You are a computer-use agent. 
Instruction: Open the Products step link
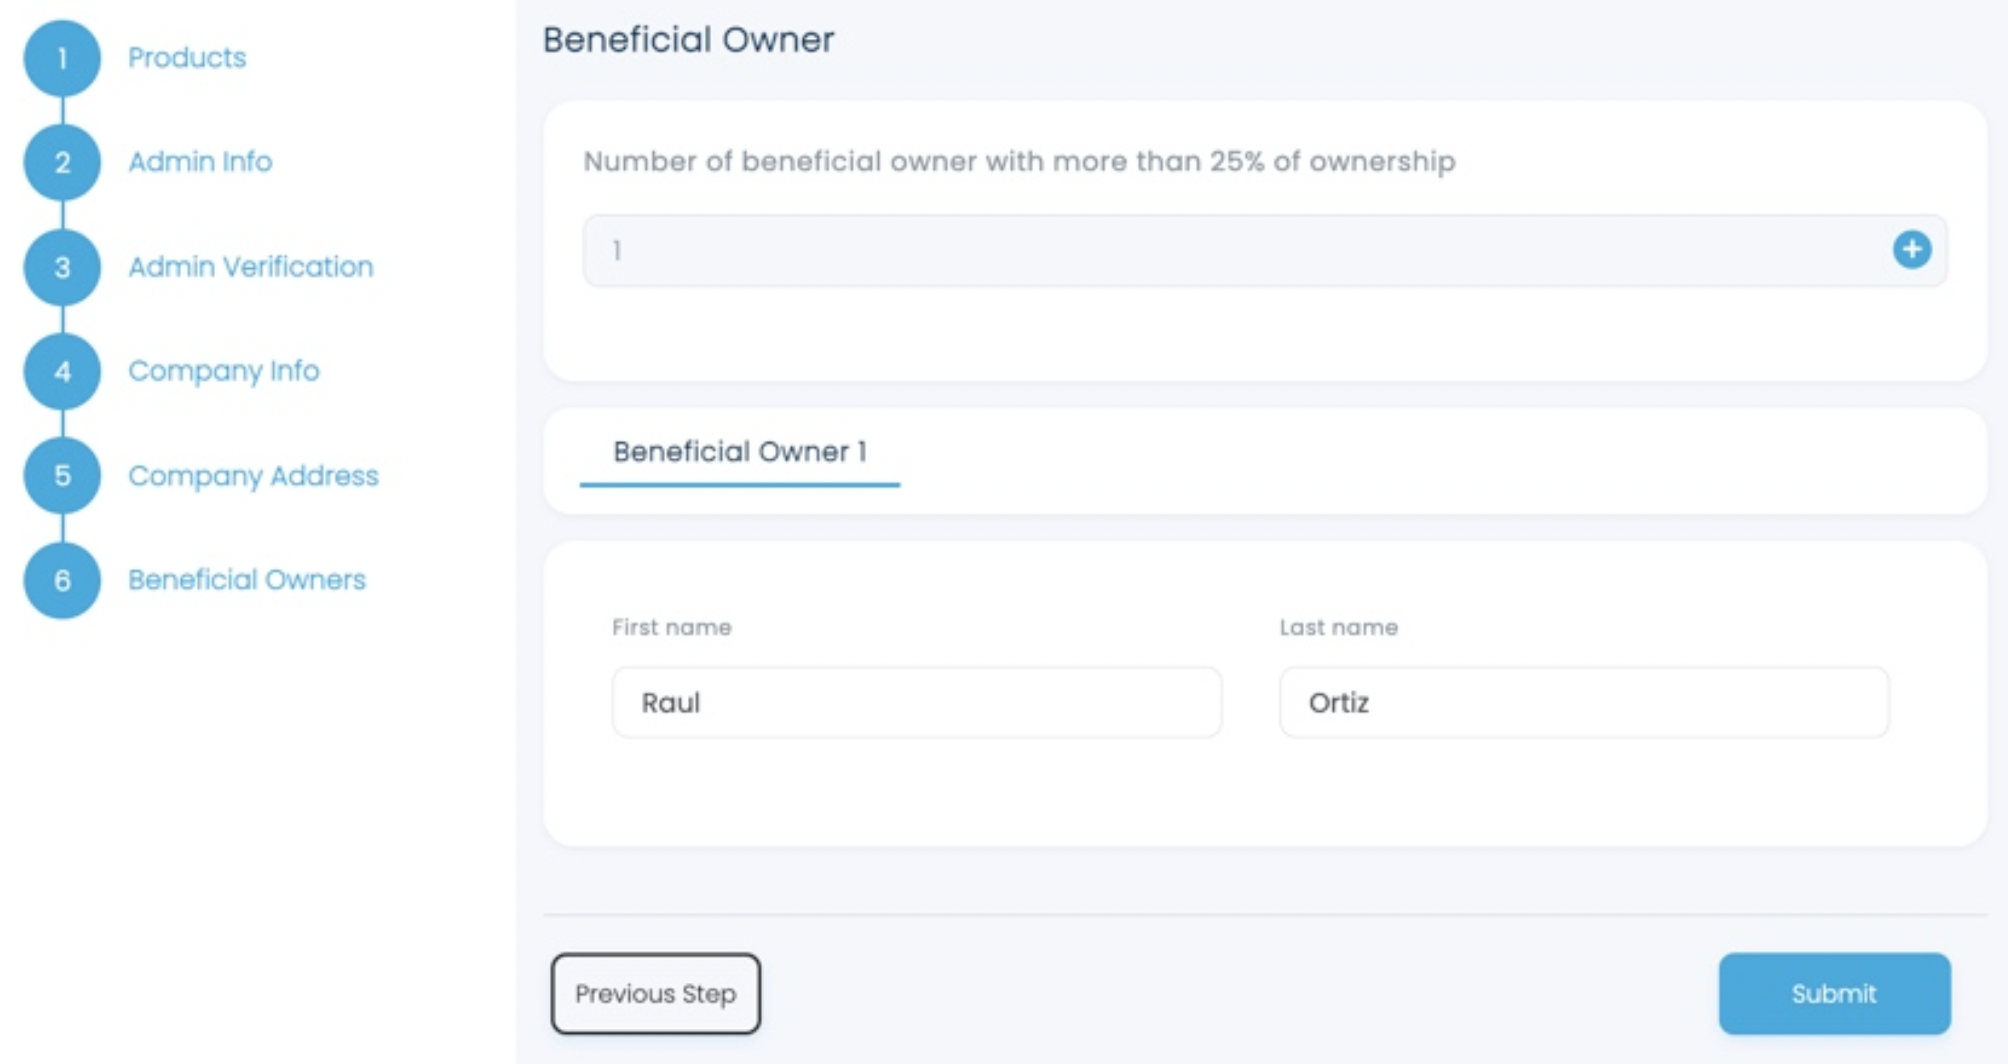[187, 58]
